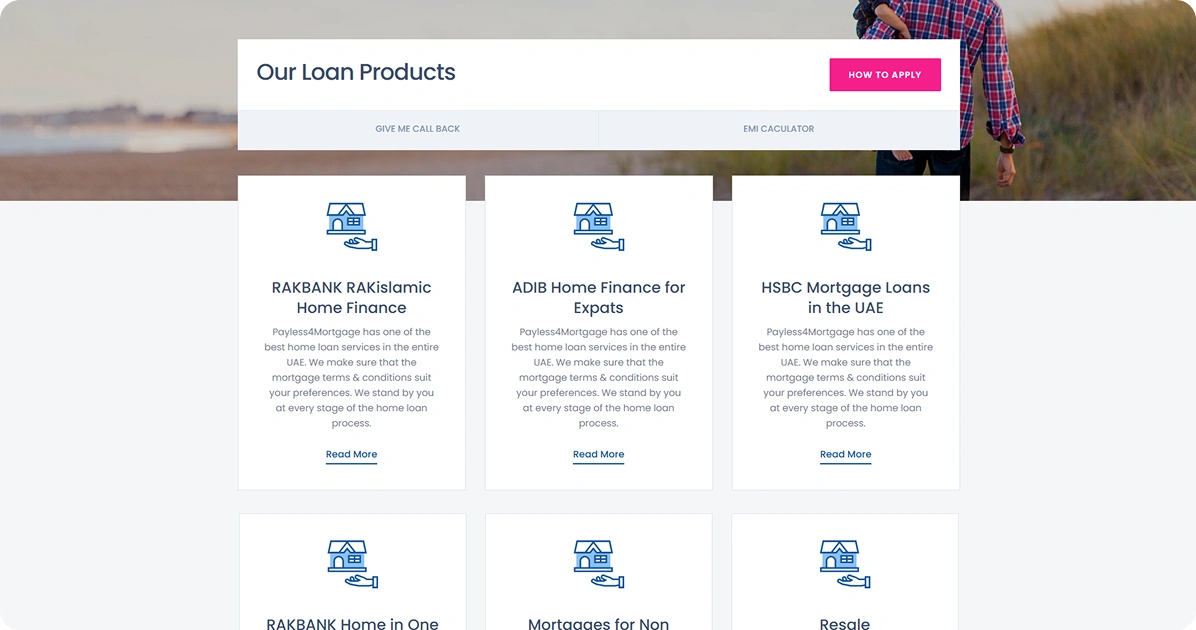Open the EMI CACULATOR tab
Viewport: 1196px width, 630px height.
coord(779,129)
